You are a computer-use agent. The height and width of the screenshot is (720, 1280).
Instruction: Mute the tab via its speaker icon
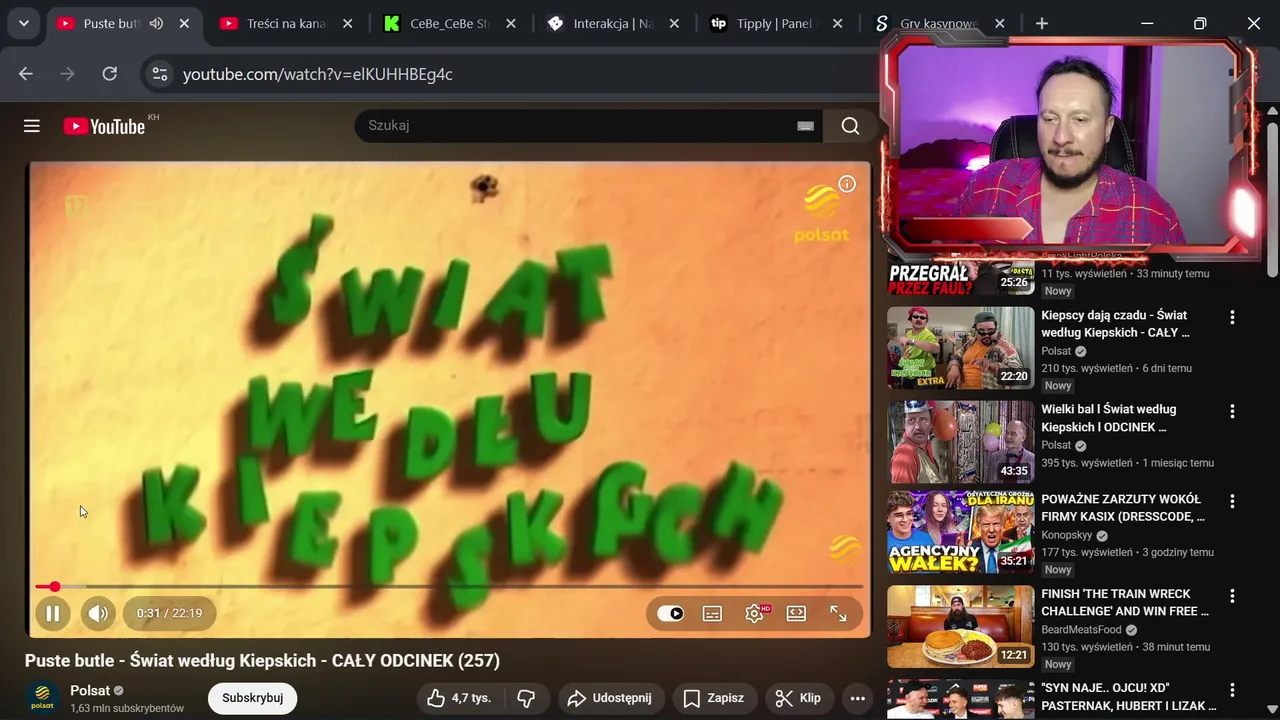tap(156, 23)
